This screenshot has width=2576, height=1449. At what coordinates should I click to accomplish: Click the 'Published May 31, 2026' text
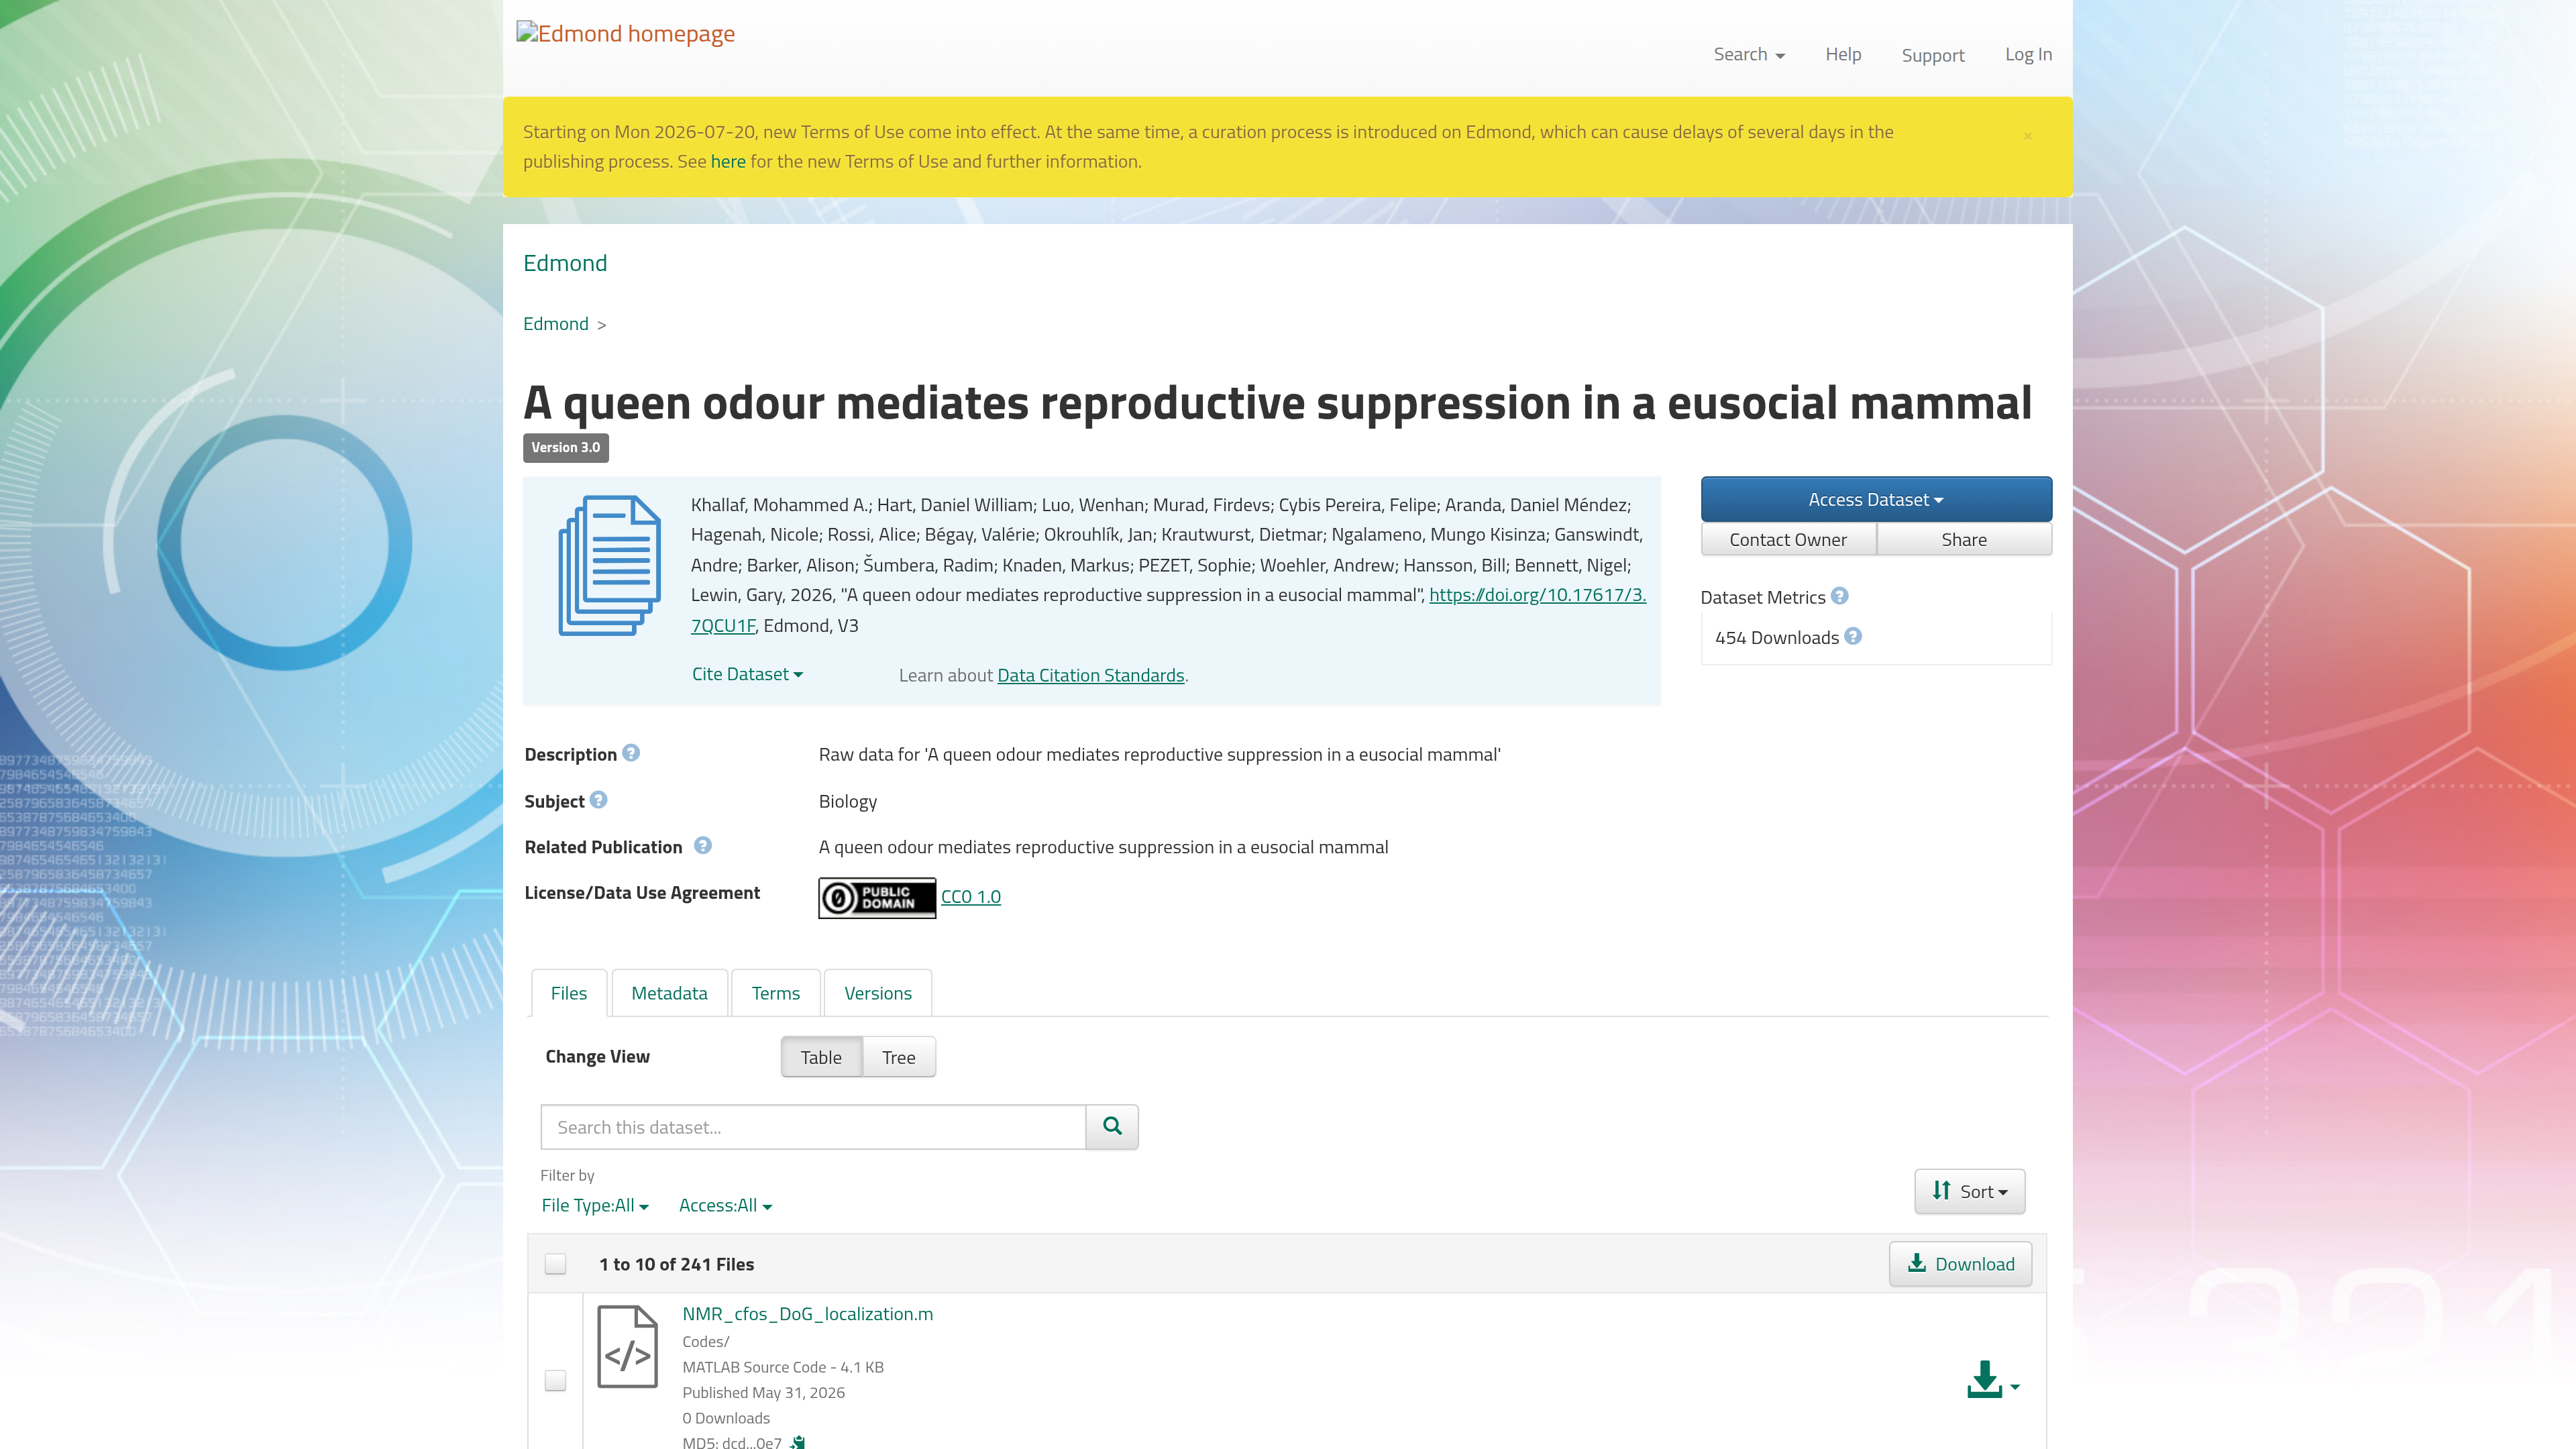pos(763,1392)
